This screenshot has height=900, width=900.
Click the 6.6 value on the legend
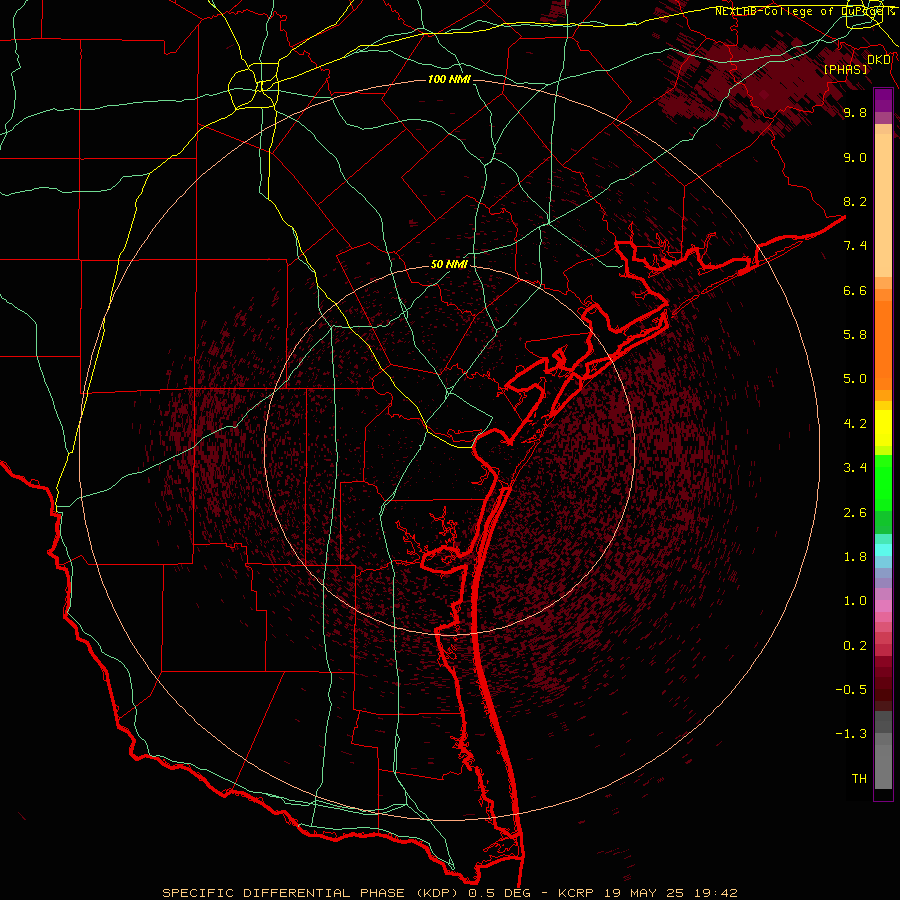pos(855,290)
